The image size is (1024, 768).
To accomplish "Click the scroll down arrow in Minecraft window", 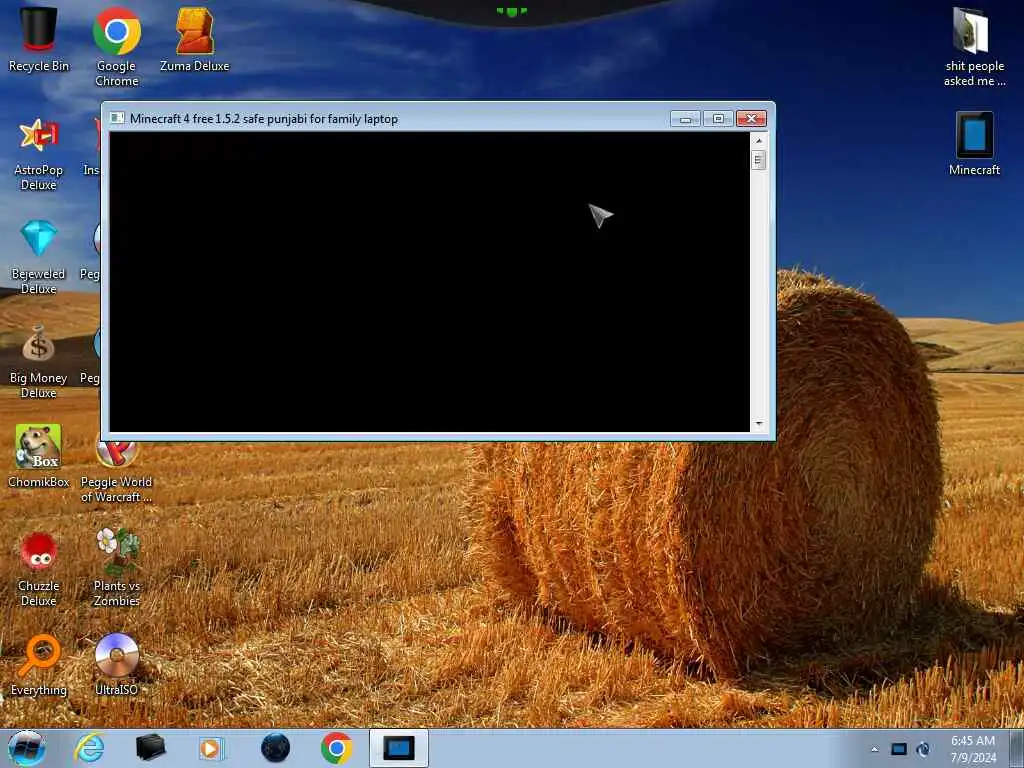I will click(758, 424).
